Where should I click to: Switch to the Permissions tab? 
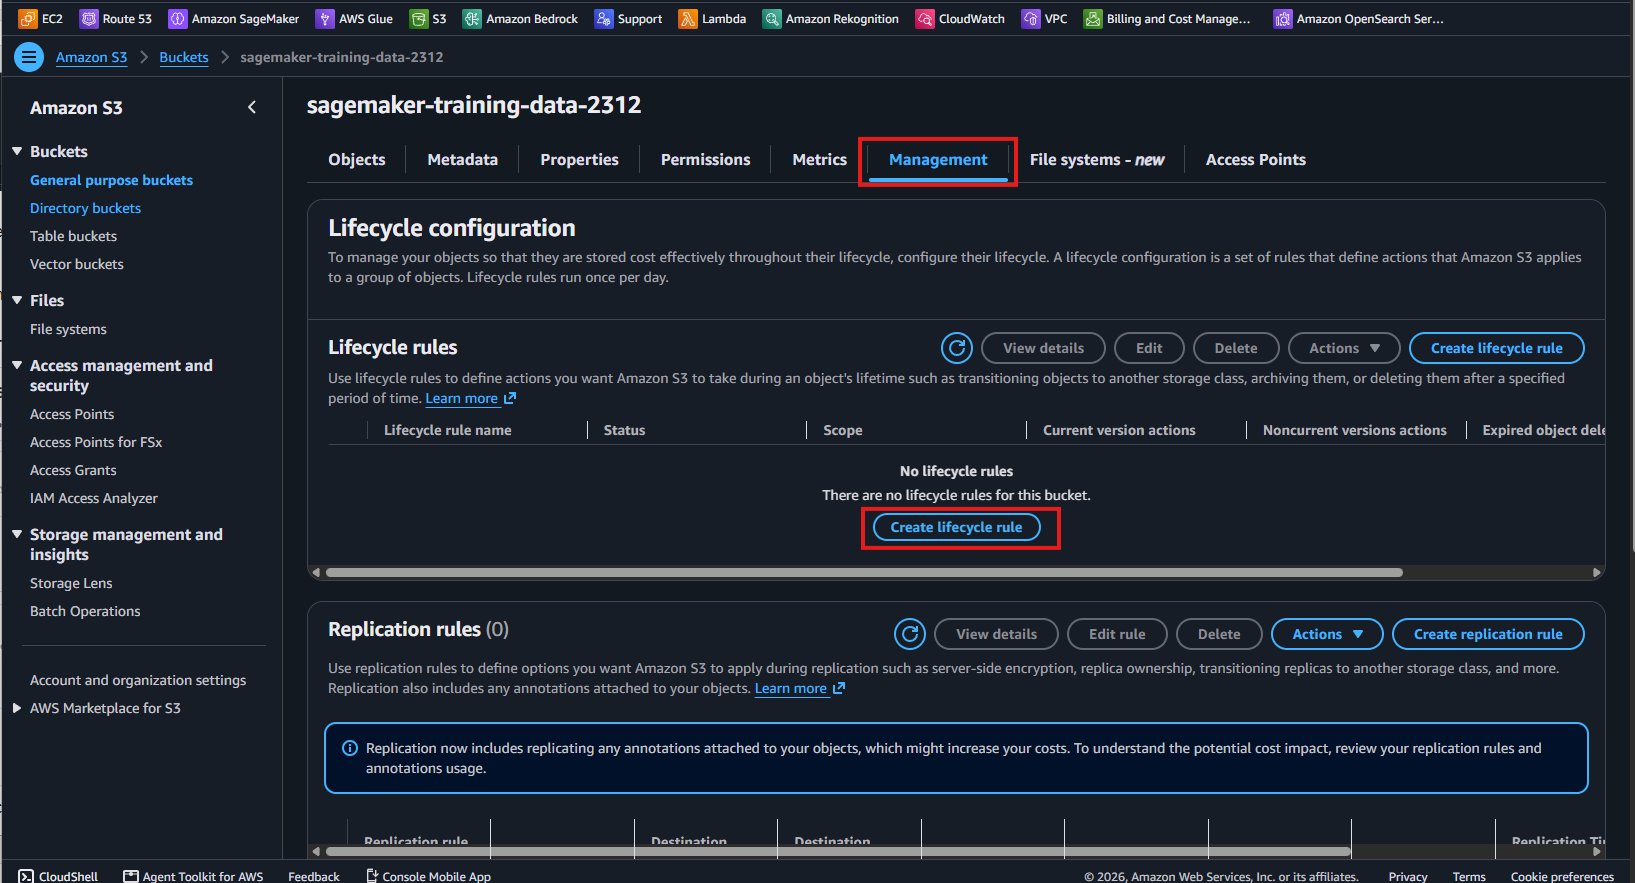point(706,160)
